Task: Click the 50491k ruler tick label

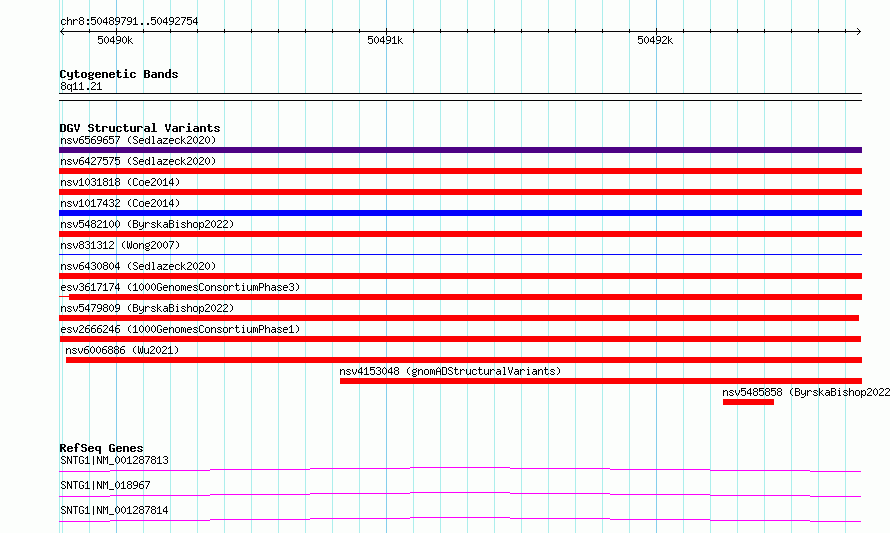Action: click(385, 40)
